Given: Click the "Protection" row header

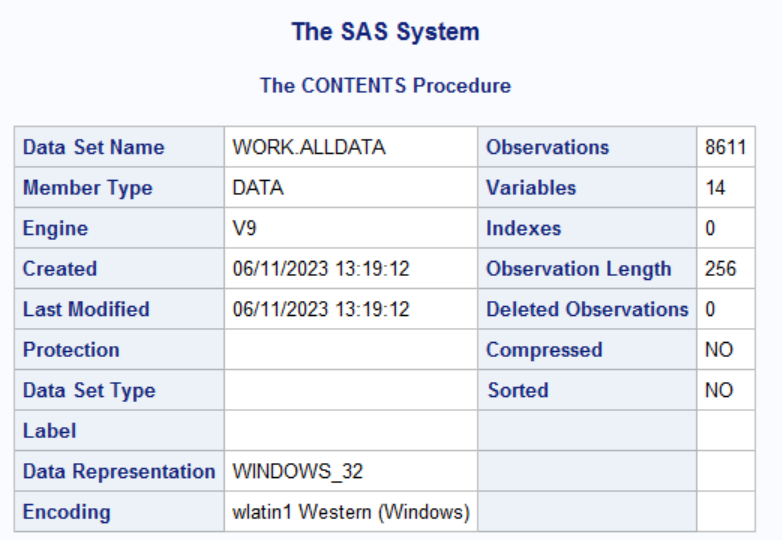Looking at the screenshot, I should coord(71,350).
